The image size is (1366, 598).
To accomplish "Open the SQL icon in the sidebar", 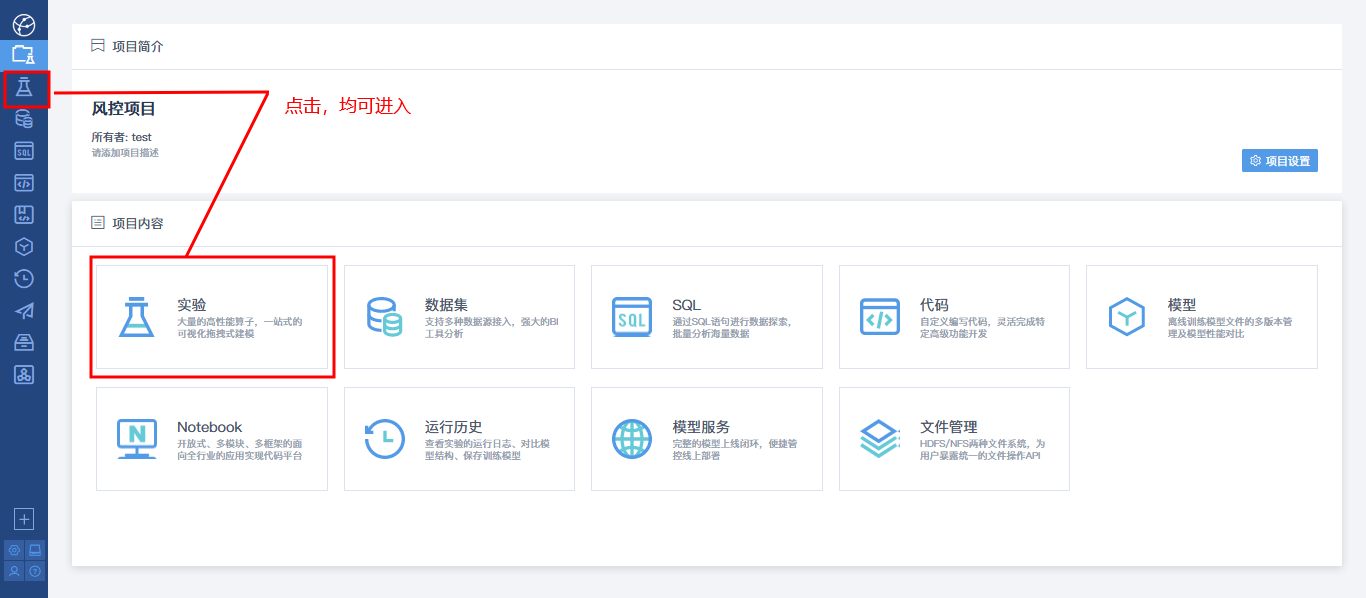I will [23, 151].
